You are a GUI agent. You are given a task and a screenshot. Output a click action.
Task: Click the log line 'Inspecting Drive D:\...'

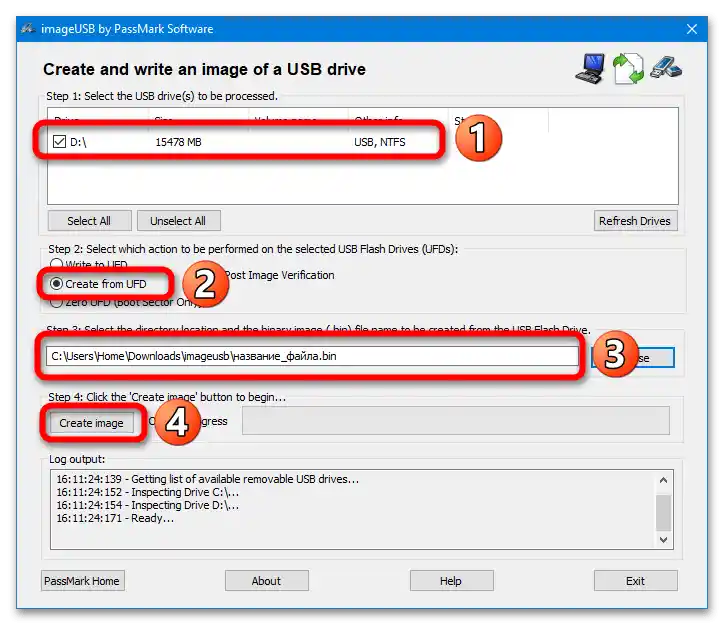click(x=148, y=505)
